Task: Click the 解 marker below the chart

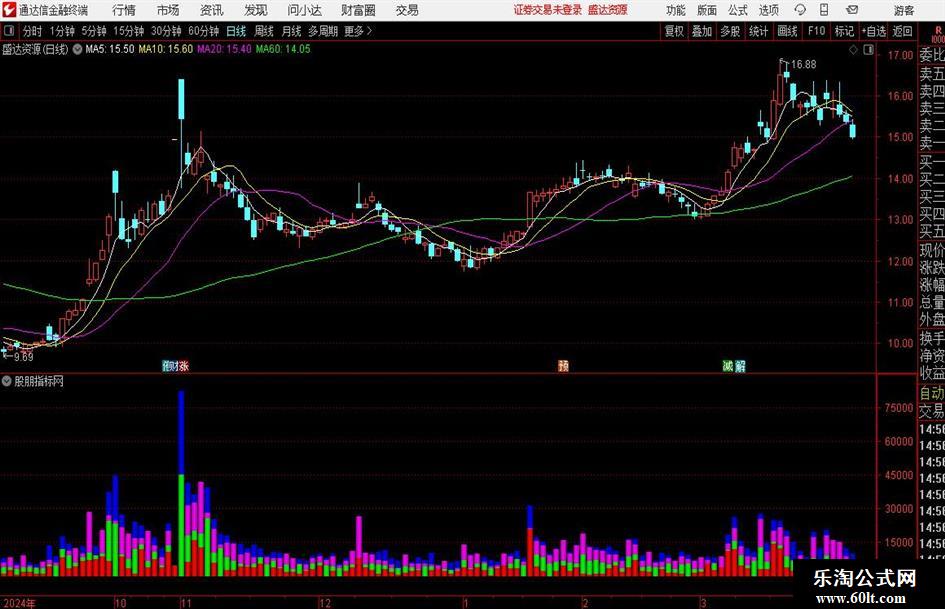Action: 740,365
